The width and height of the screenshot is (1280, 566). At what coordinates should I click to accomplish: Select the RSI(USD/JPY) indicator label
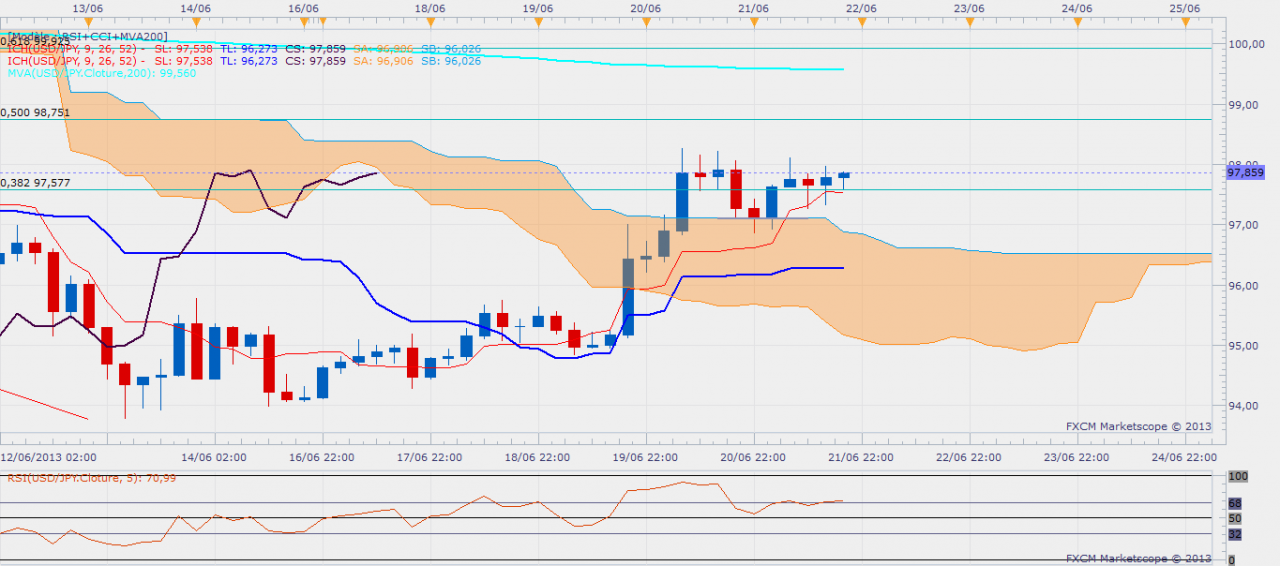coord(92,477)
